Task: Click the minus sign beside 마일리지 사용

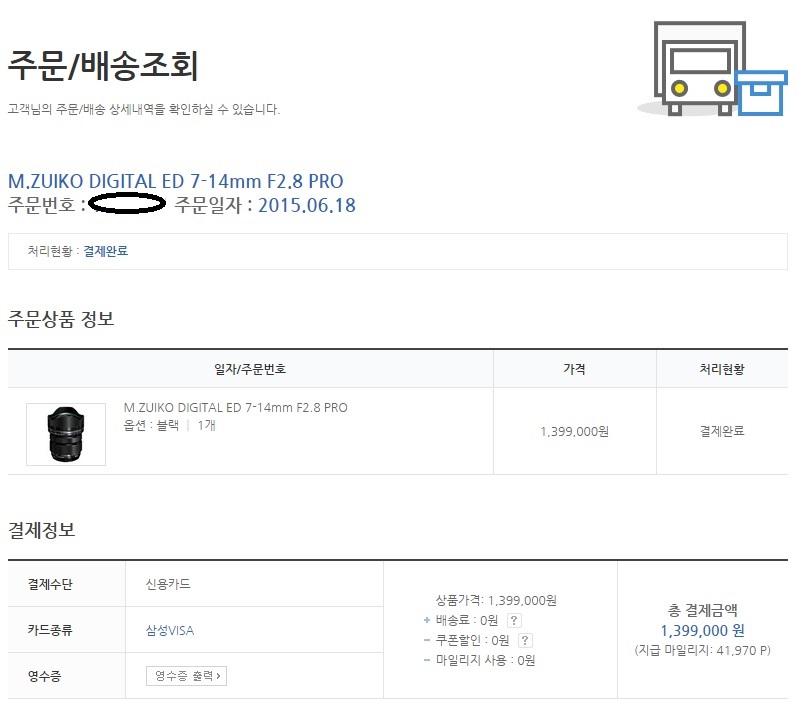Action: pyautogui.click(x=426, y=660)
